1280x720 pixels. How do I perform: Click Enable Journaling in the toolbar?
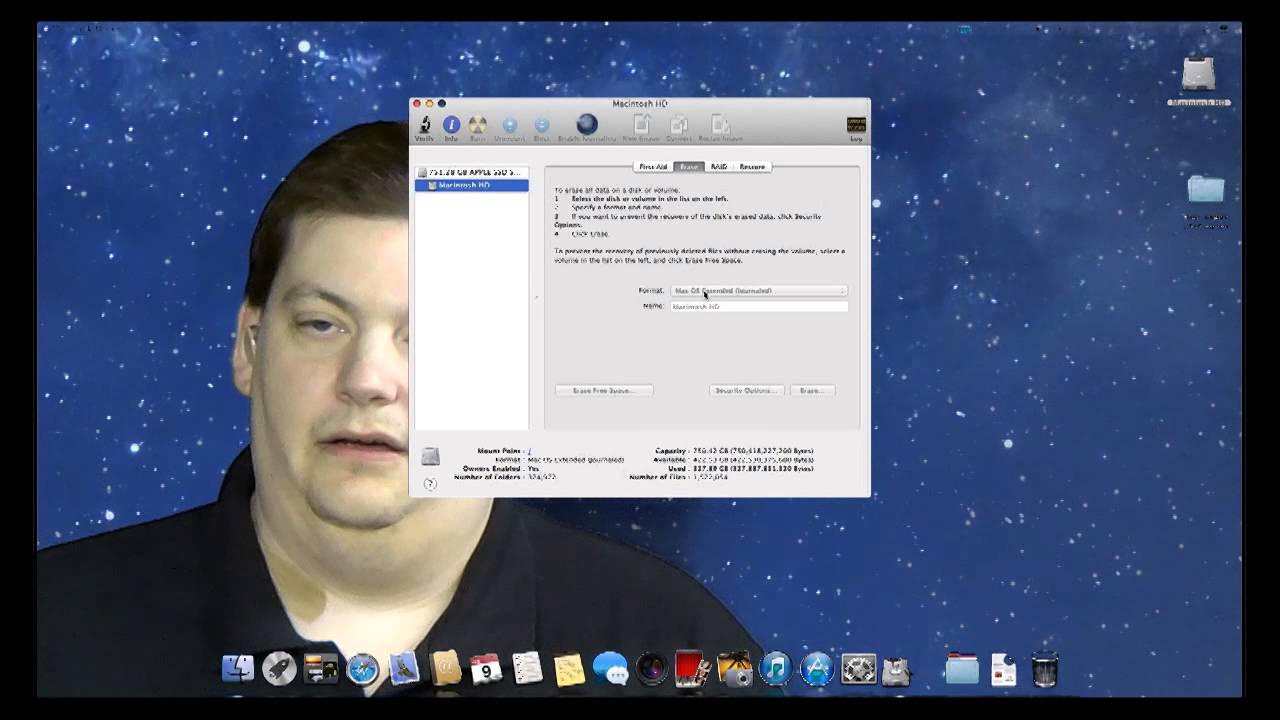[x=586, y=125]
